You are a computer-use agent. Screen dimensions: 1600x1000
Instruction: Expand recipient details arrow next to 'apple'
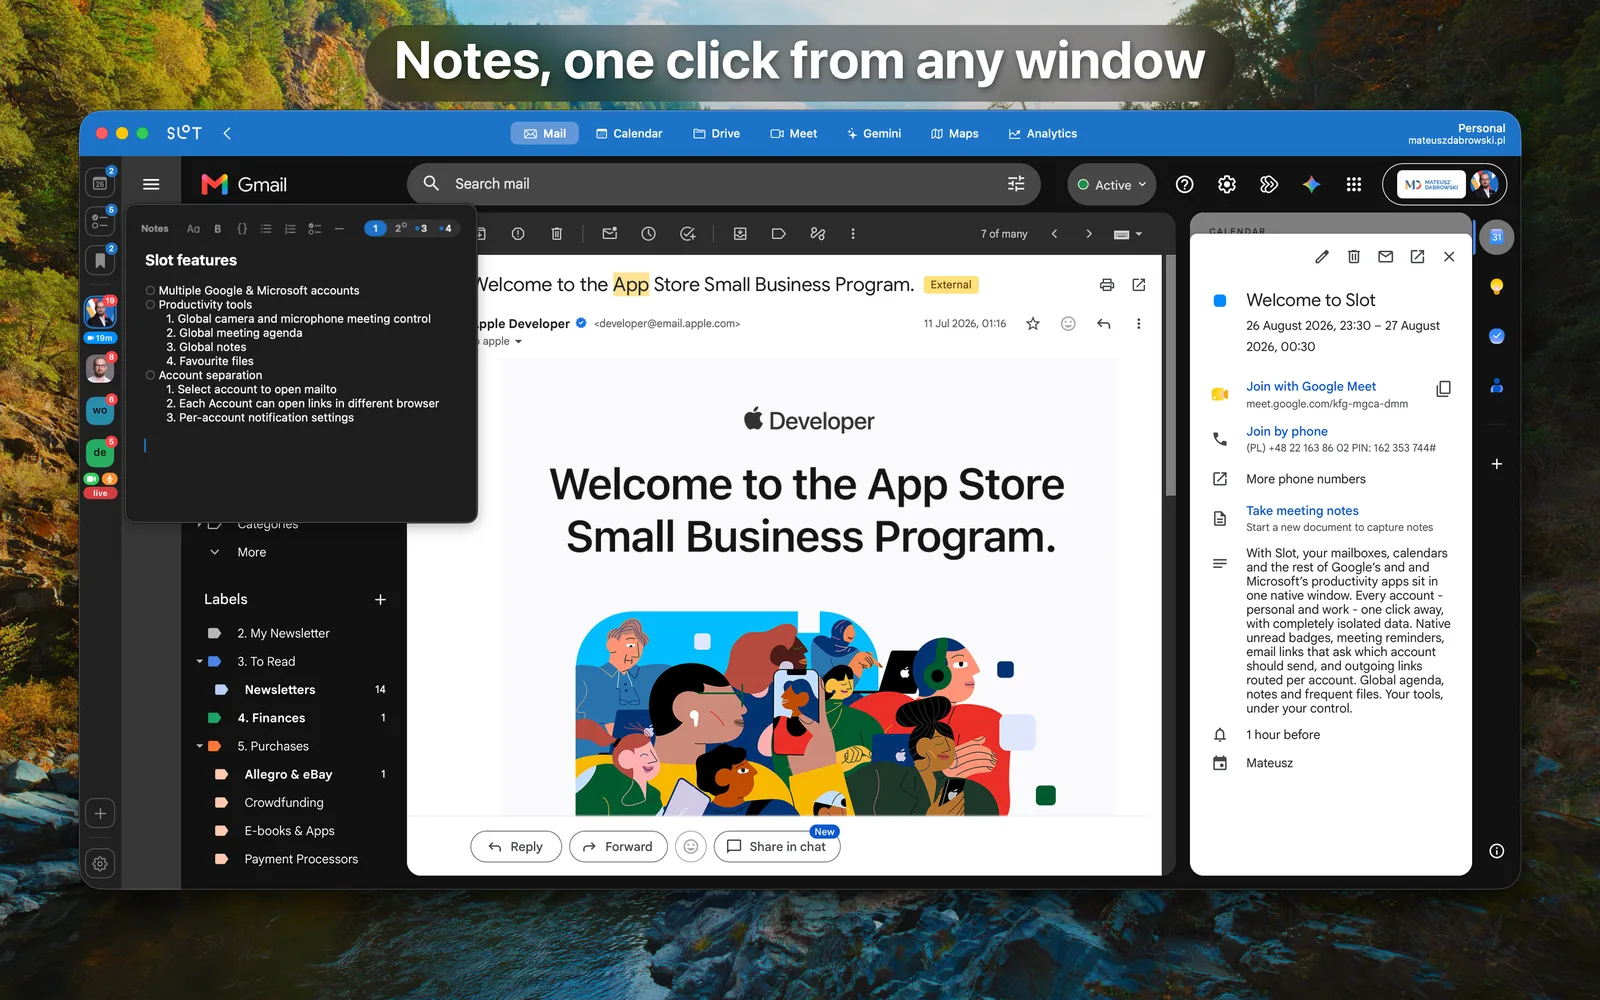(x=518, y=342)
